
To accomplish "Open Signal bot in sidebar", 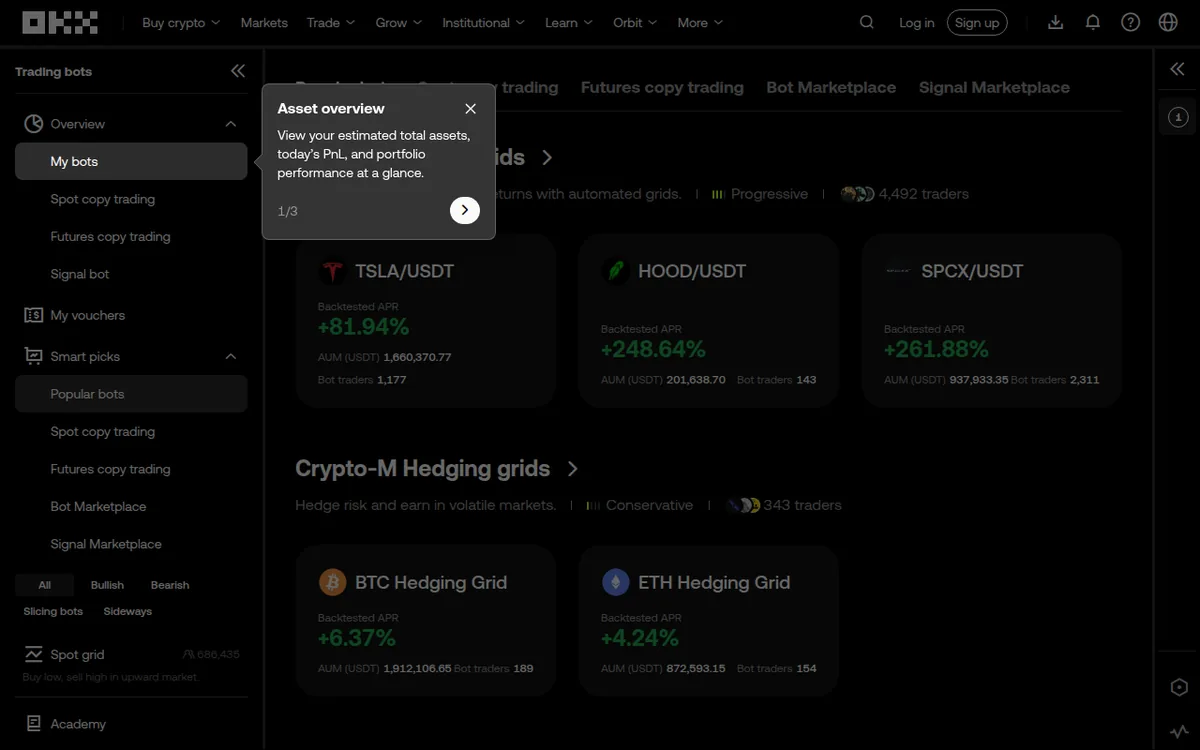I will pos(131,274).
